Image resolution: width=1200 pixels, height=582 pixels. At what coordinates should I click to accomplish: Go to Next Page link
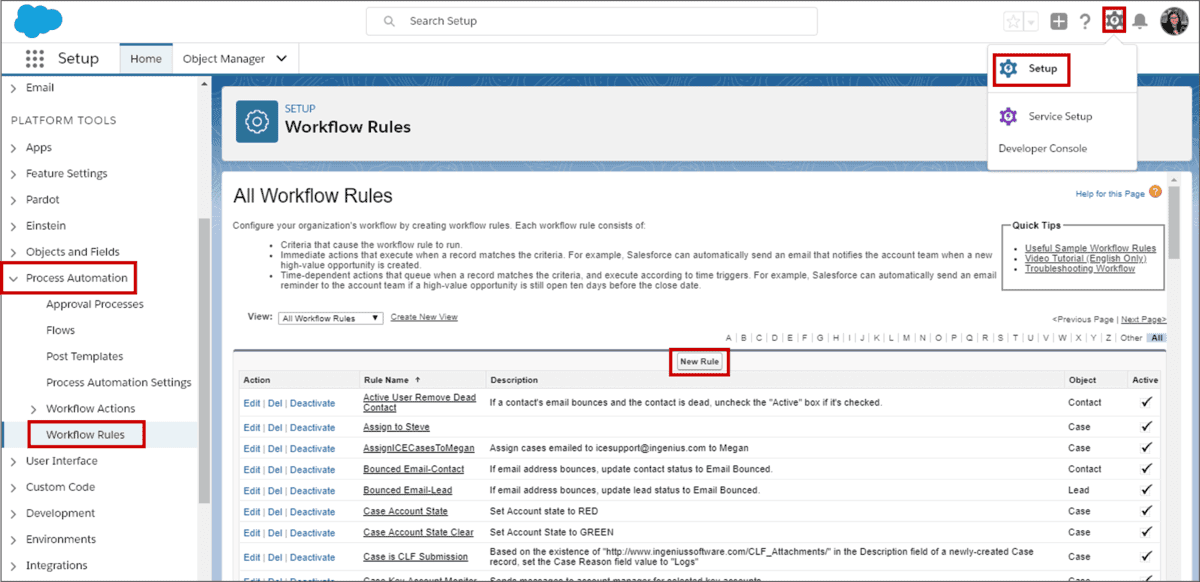pyautogui.click(x=1144, y=319)
